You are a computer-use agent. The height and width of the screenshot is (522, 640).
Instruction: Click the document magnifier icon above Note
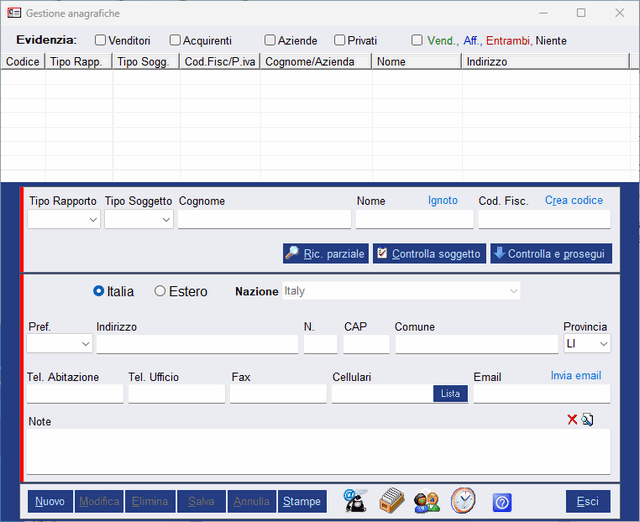pyautogui.click(x=588, y=419)
